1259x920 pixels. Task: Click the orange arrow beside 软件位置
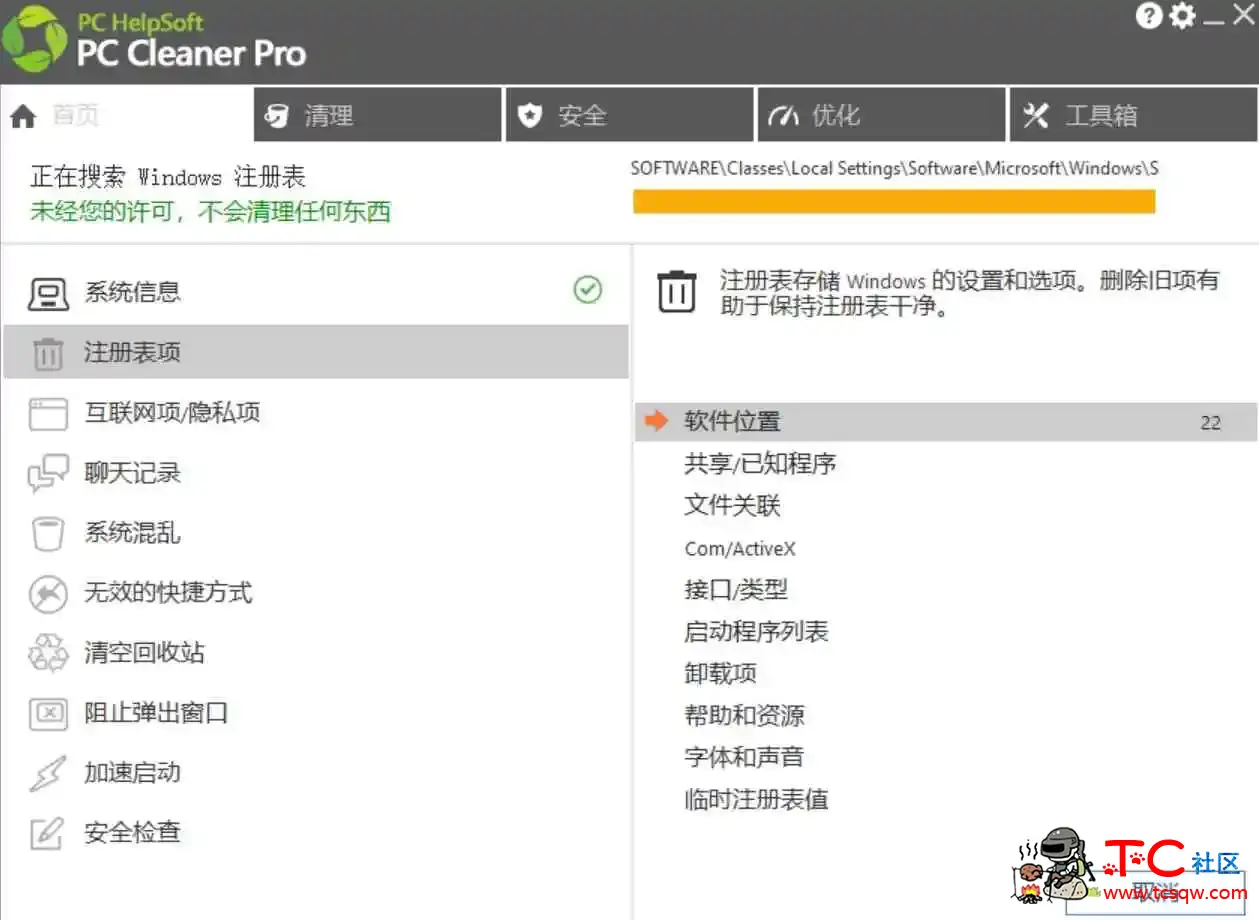(x=656, y=421)
